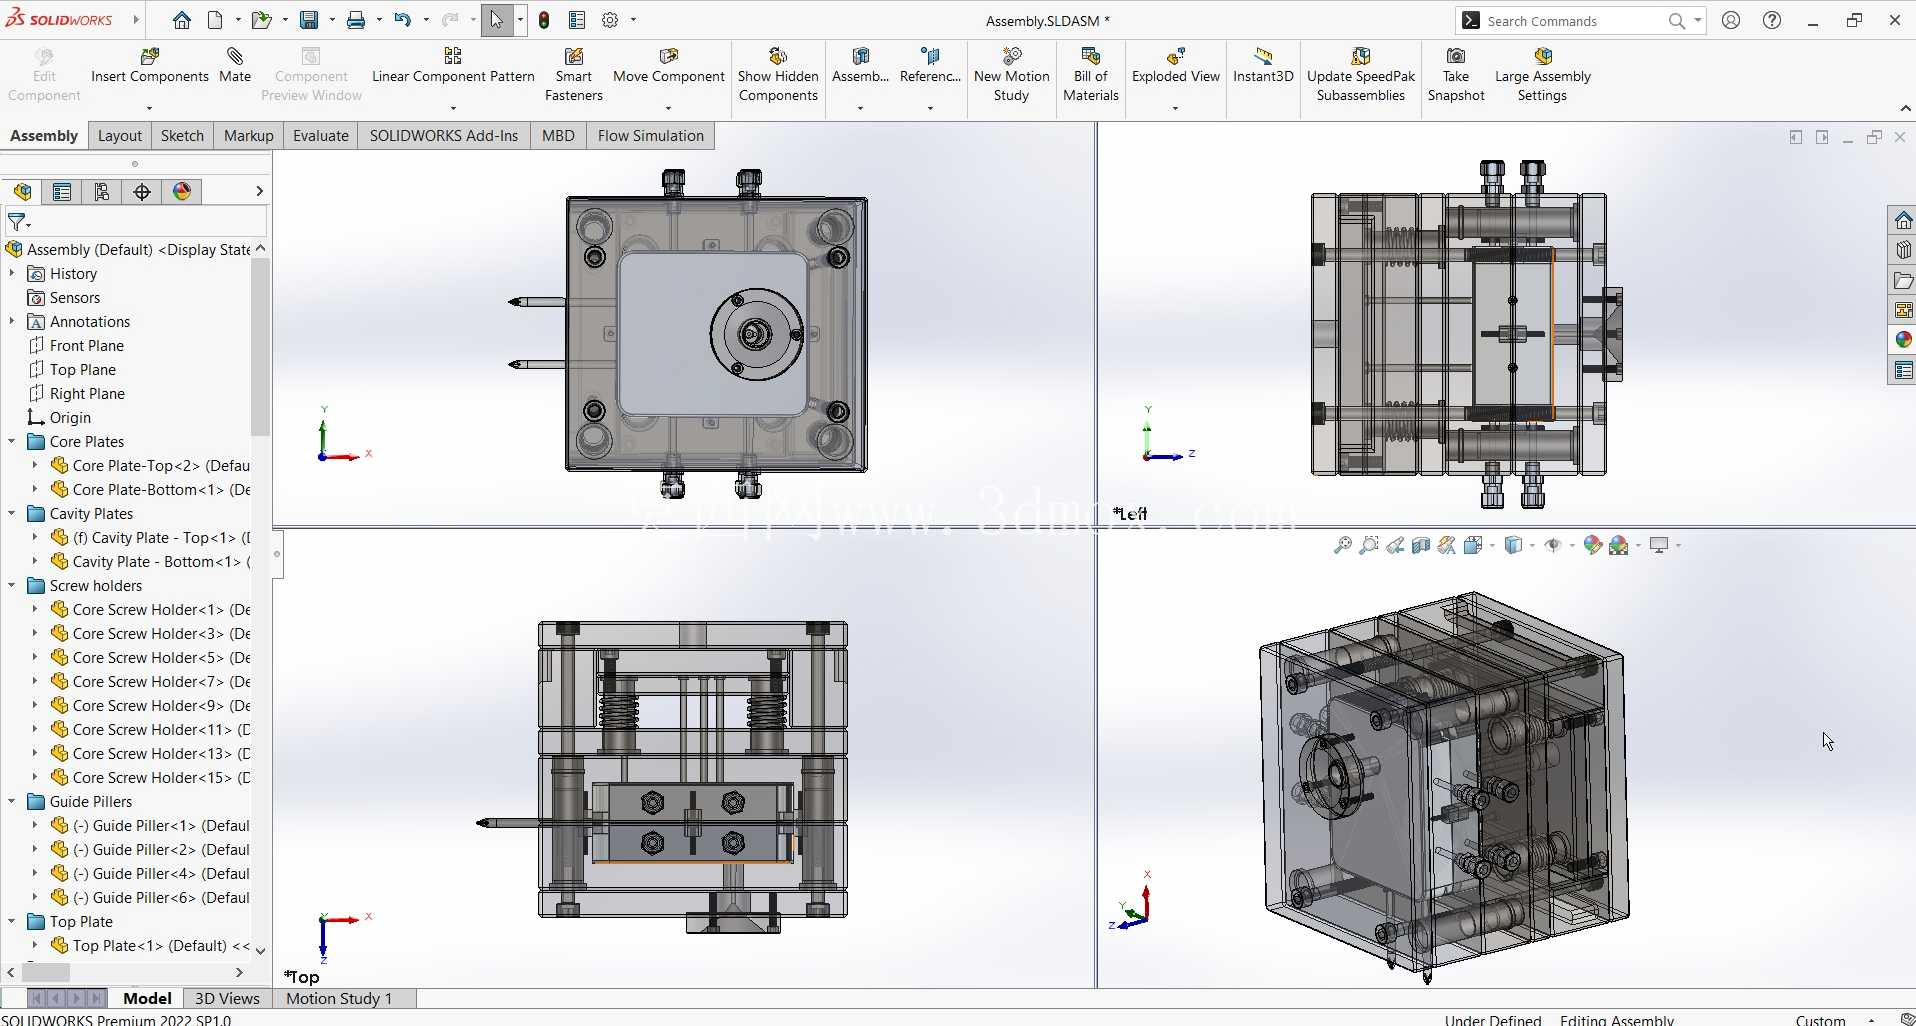This screenshot has height=1026, width=1916.
Task: Click the Home icon in title bar
Action: (x=181, y=20)
